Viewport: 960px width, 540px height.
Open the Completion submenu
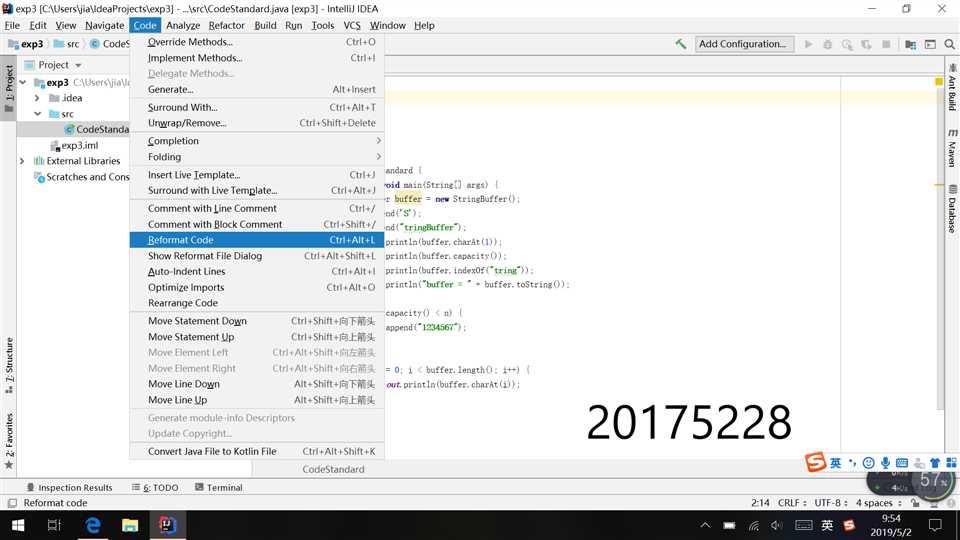click(257, 141)
